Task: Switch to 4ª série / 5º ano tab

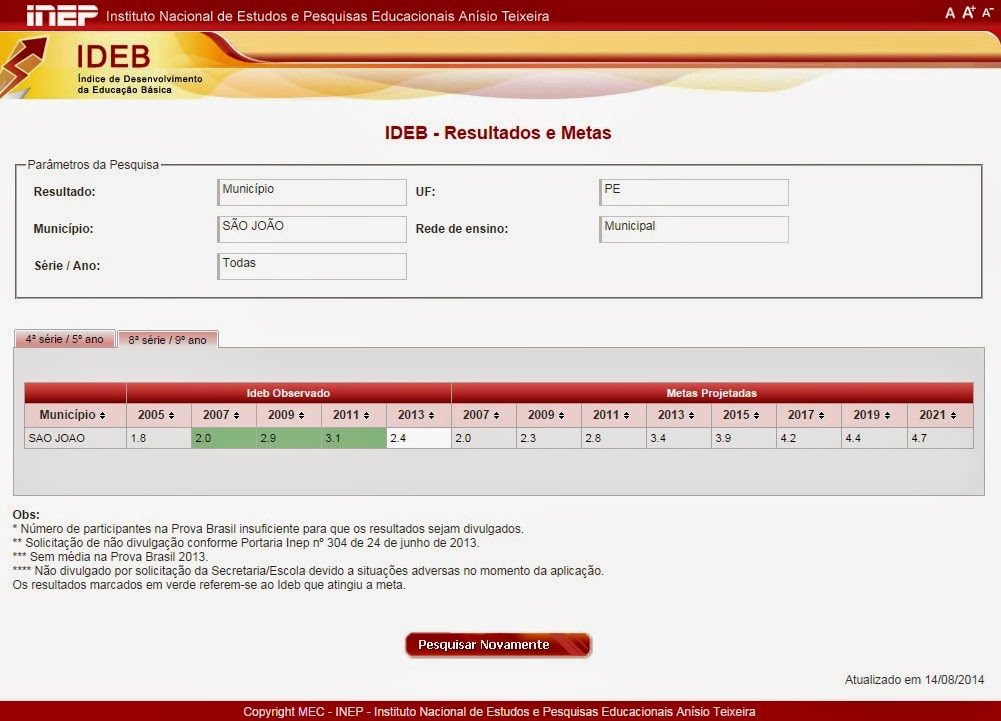Action: (64, 339)
